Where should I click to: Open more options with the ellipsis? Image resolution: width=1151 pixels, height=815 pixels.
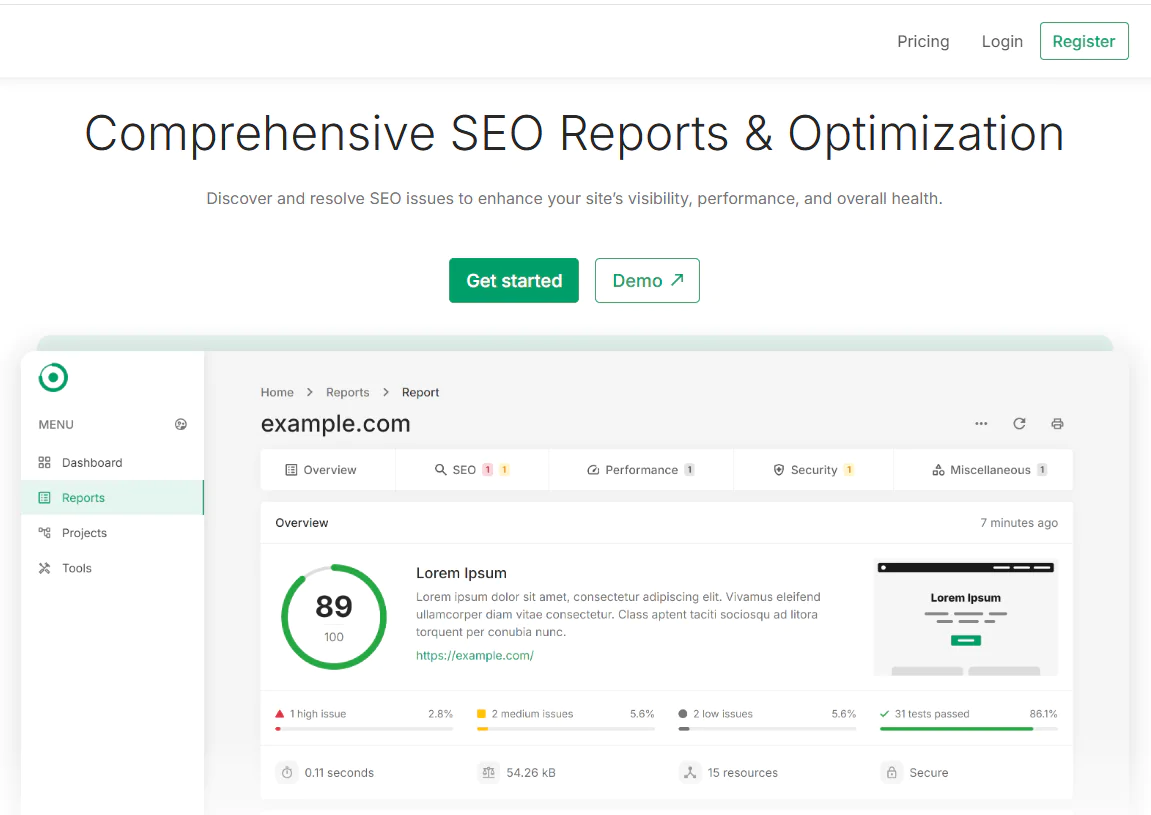click(981, 424)
